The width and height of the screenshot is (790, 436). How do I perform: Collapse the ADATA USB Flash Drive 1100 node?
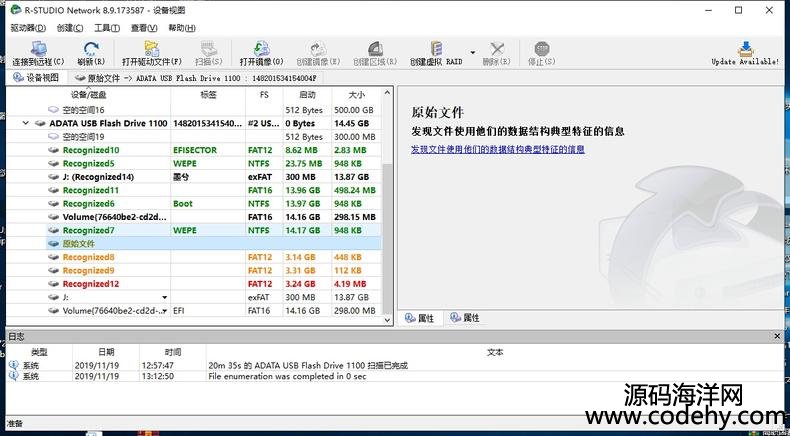click(x=26, y=123)
